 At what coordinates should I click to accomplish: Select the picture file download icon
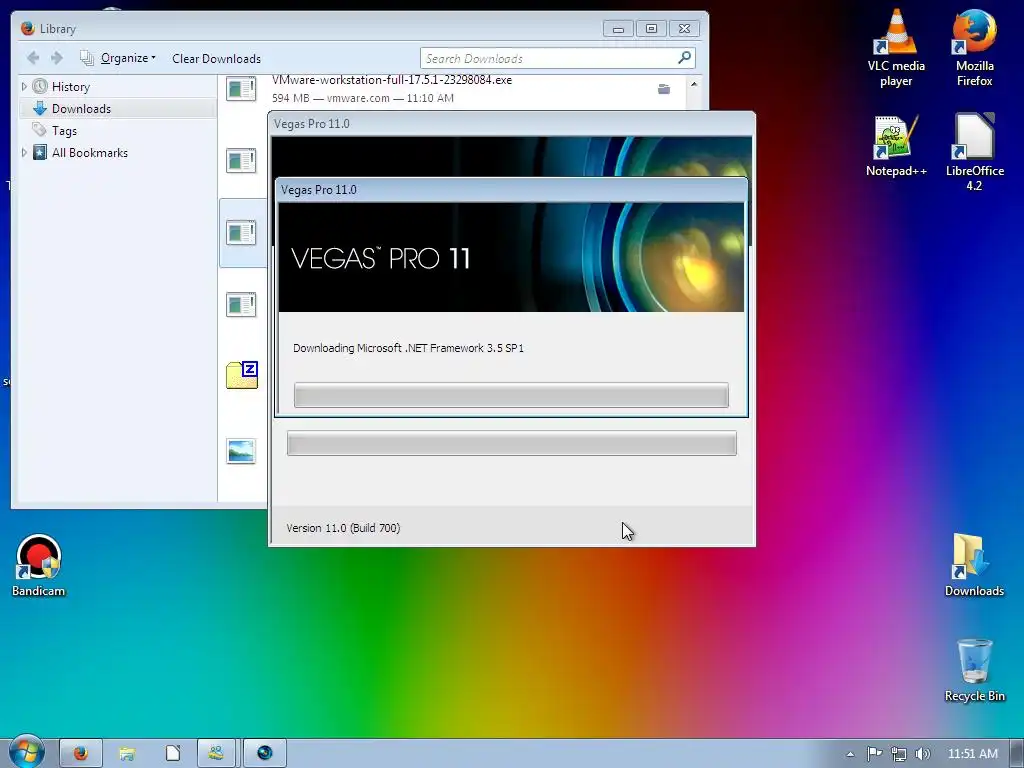[x=241, y=451]
